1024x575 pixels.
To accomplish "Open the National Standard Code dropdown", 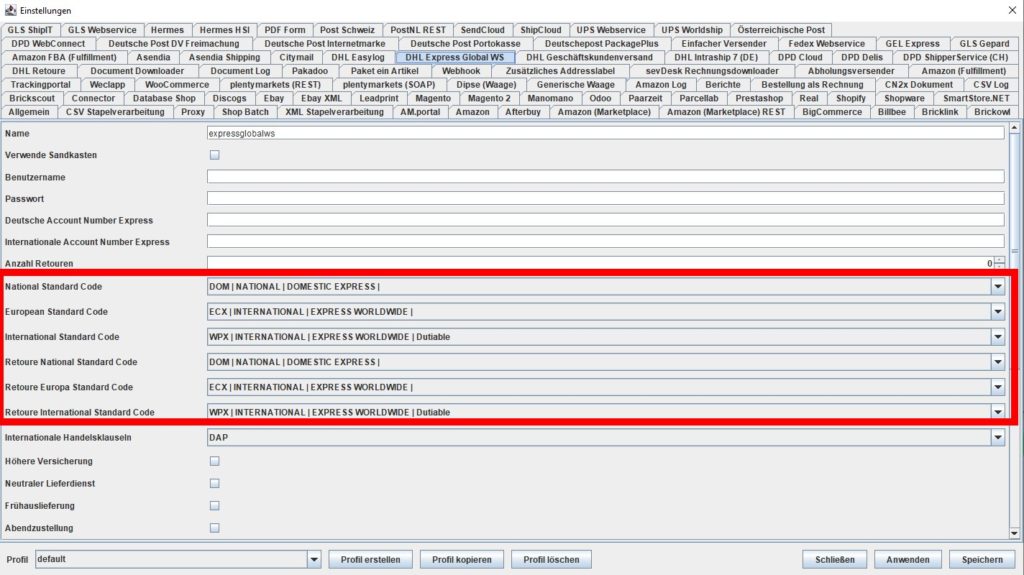I will click(998, 286).
